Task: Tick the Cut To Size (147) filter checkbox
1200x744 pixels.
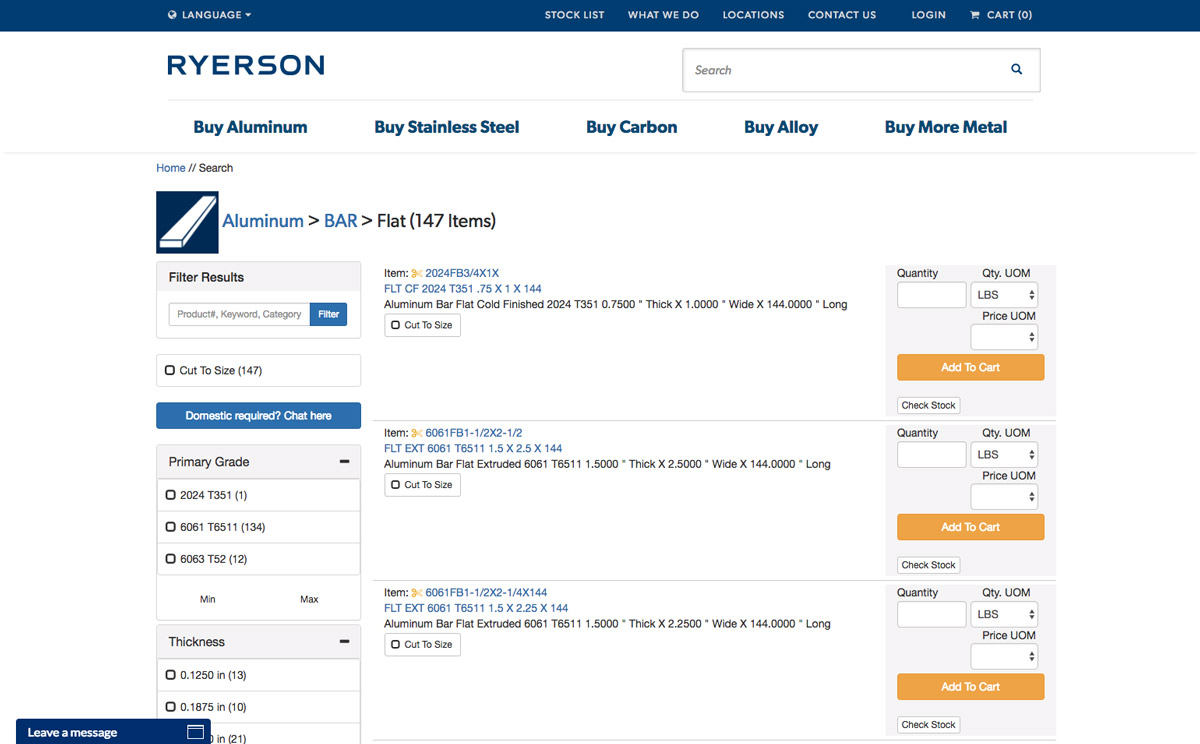Action: coord(170,370)
